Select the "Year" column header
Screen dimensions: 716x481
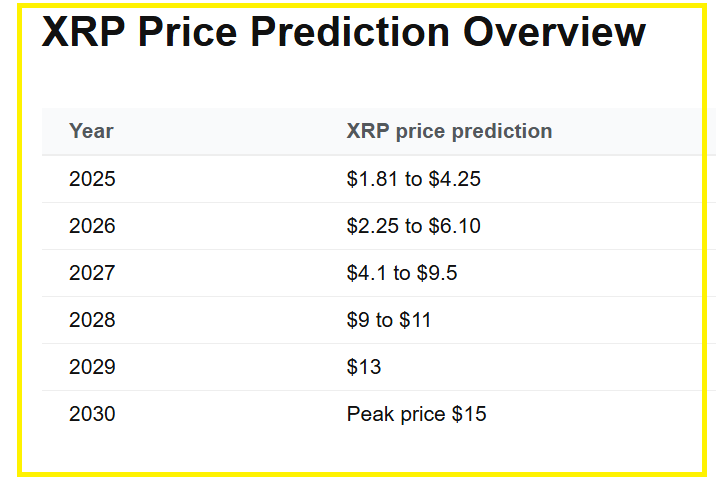tap(91, 131)
